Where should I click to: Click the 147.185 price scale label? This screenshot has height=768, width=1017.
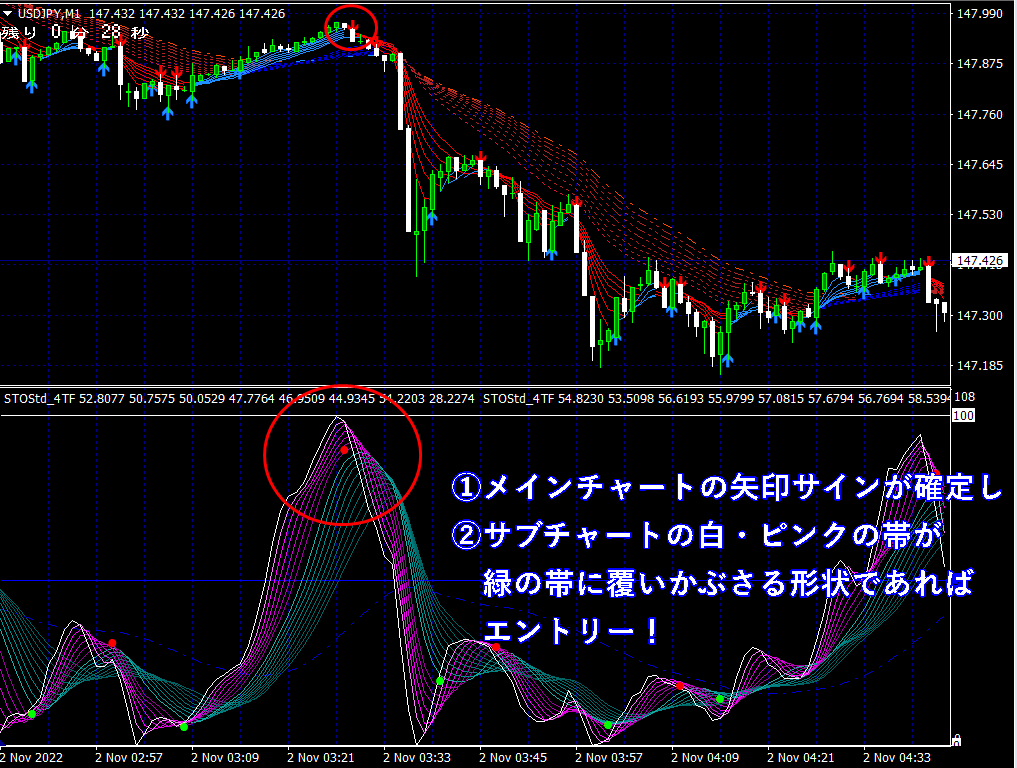979,366
